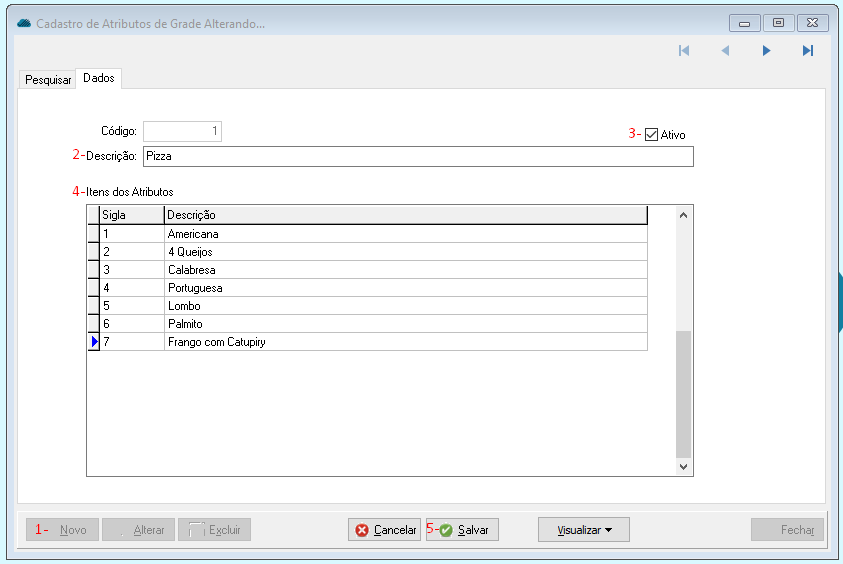This screenshot has width=843, height=564.
Task: Click the Sigla column header
Action: 131,215
